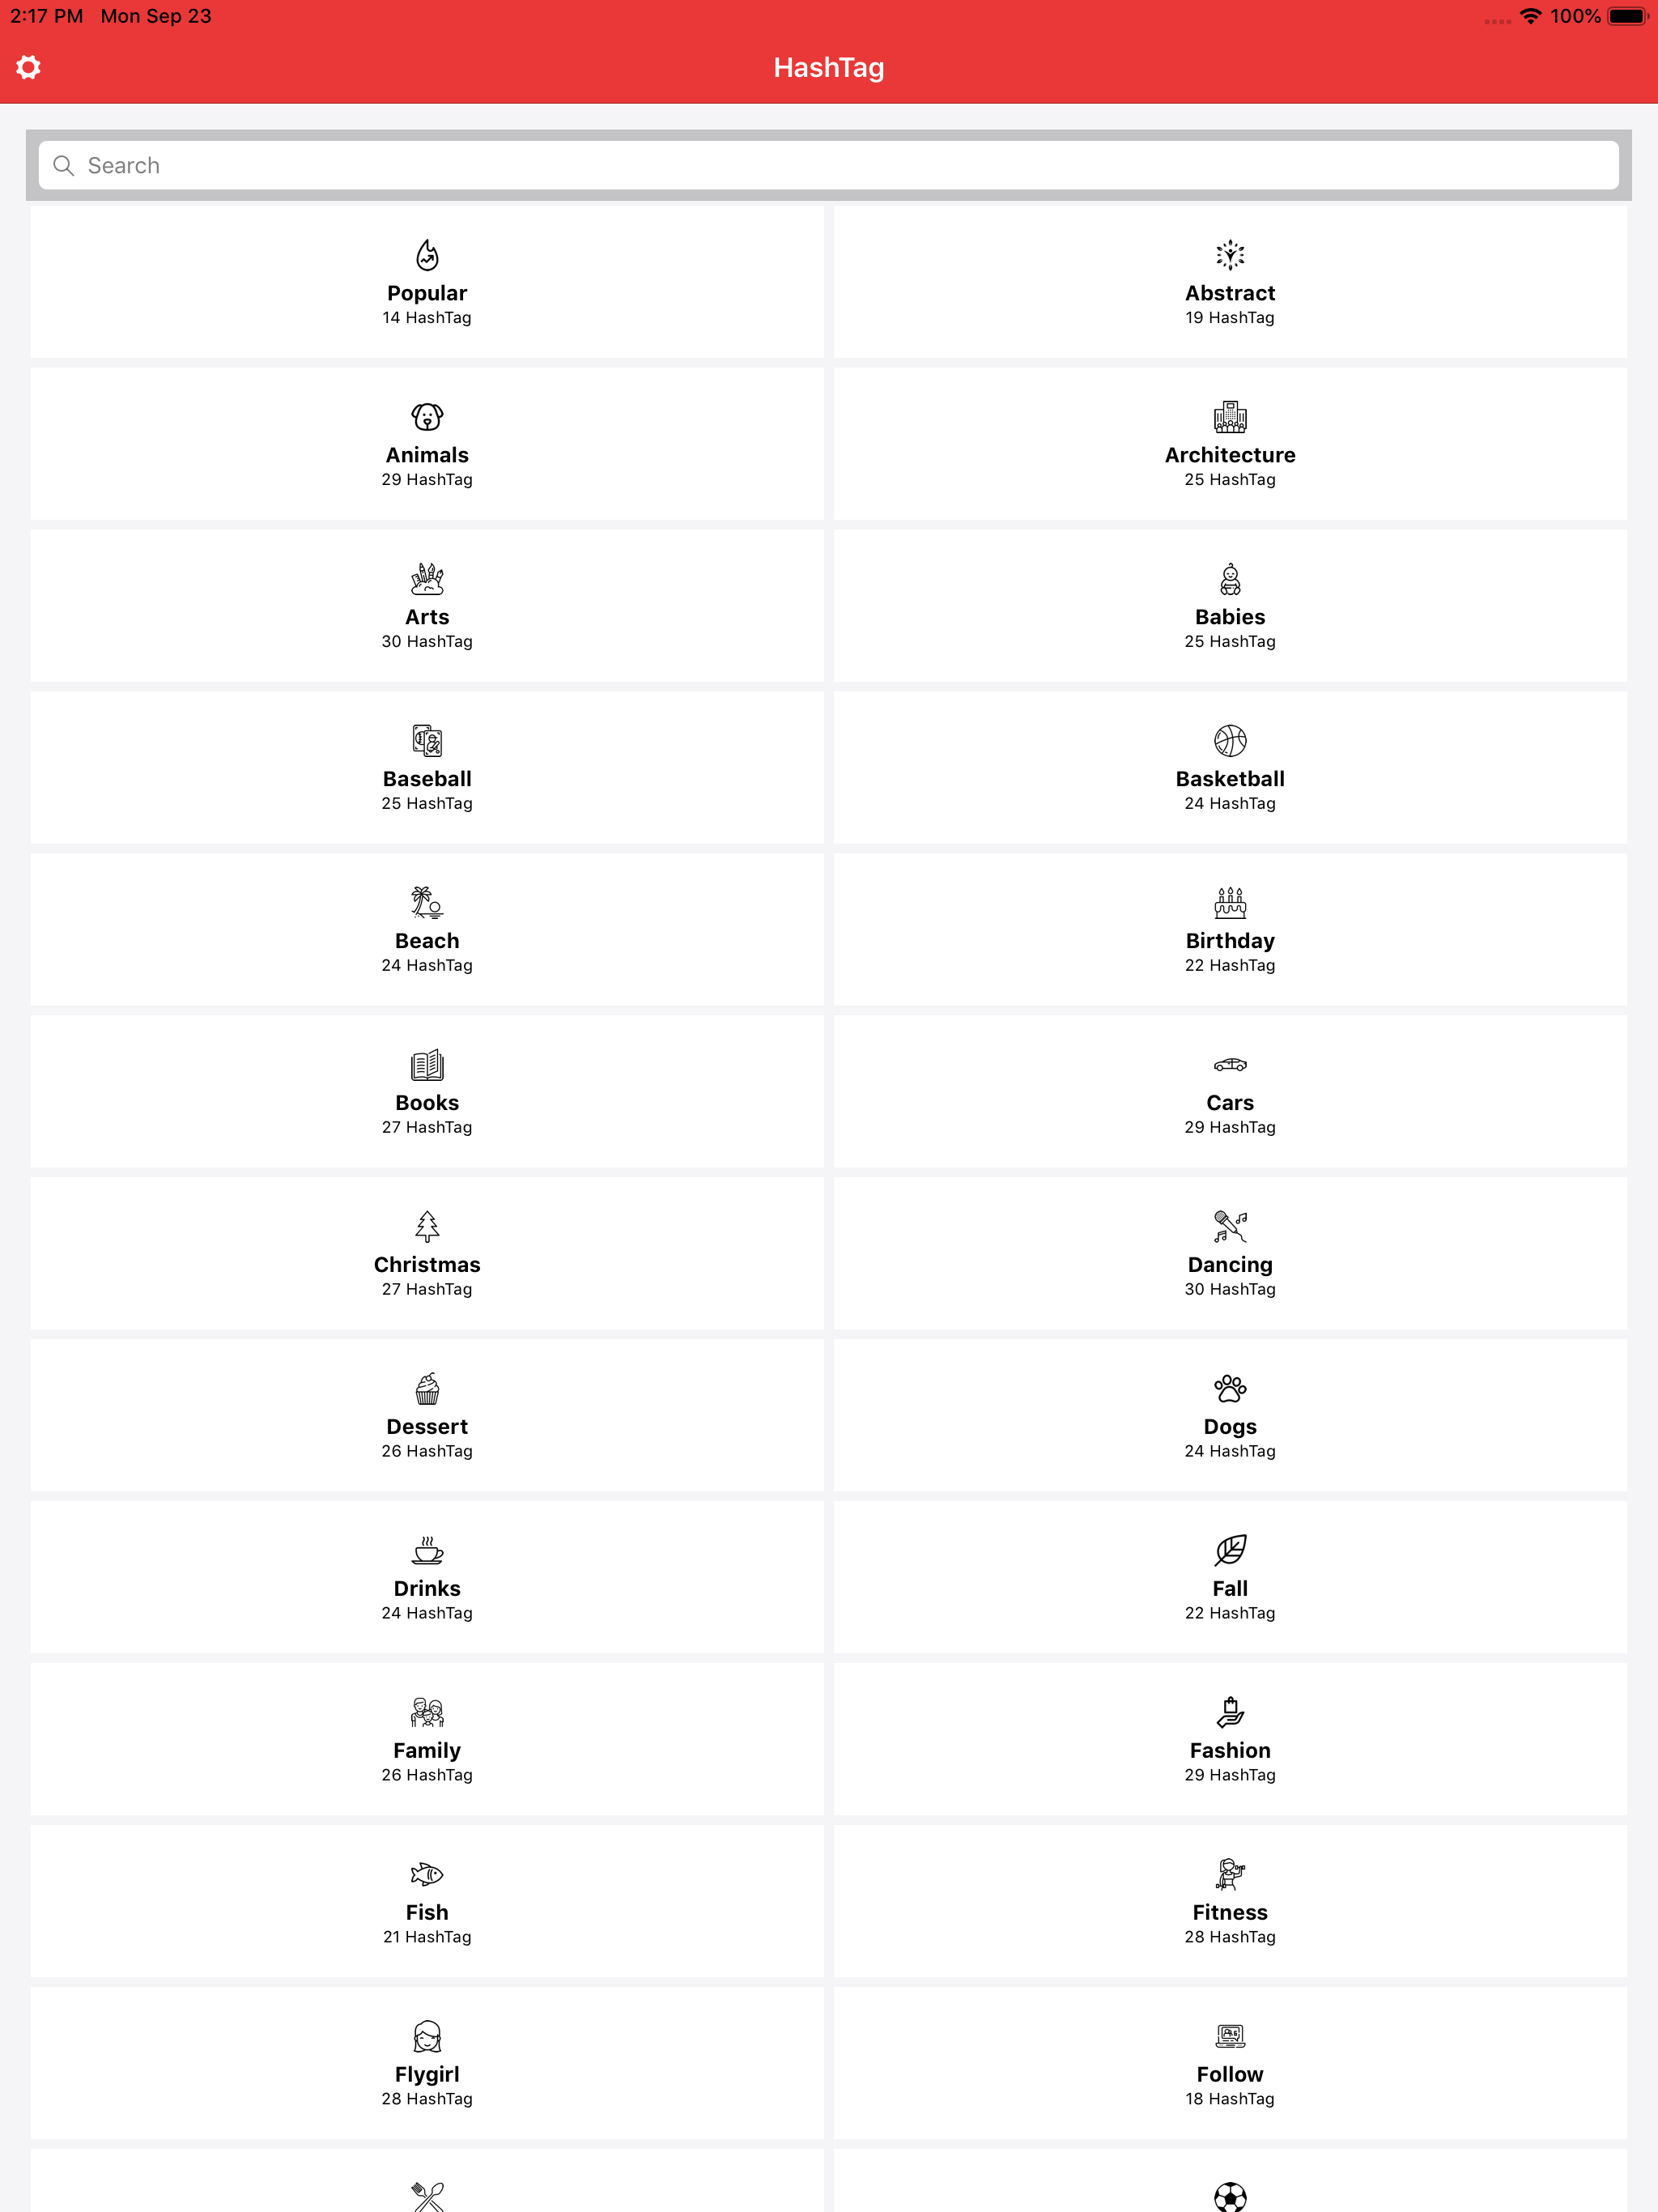Select the Fish icon

(x=427, y=1875)
